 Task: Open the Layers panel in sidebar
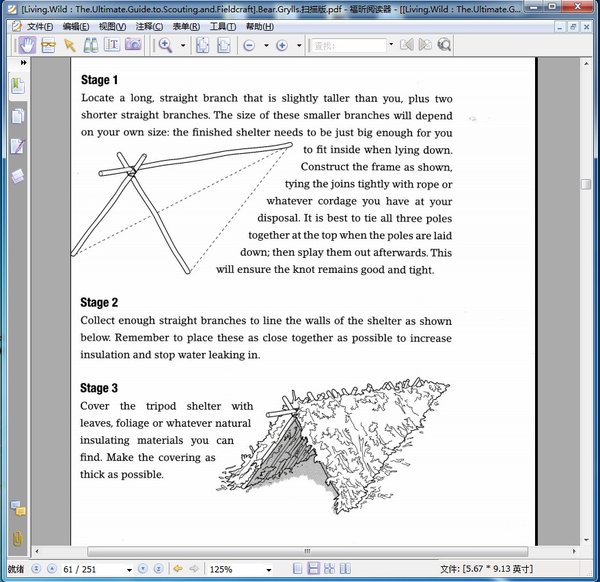coord(17,177)
